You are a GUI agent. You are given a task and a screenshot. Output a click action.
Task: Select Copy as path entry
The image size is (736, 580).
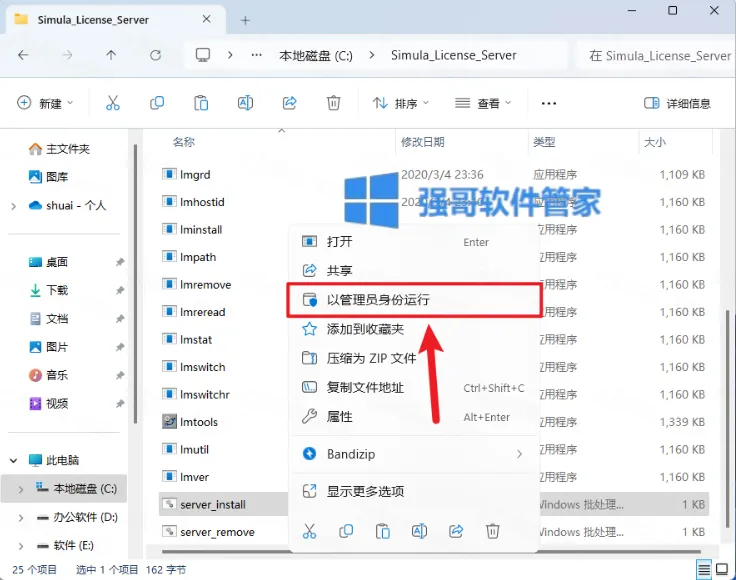tap(414, 388)
